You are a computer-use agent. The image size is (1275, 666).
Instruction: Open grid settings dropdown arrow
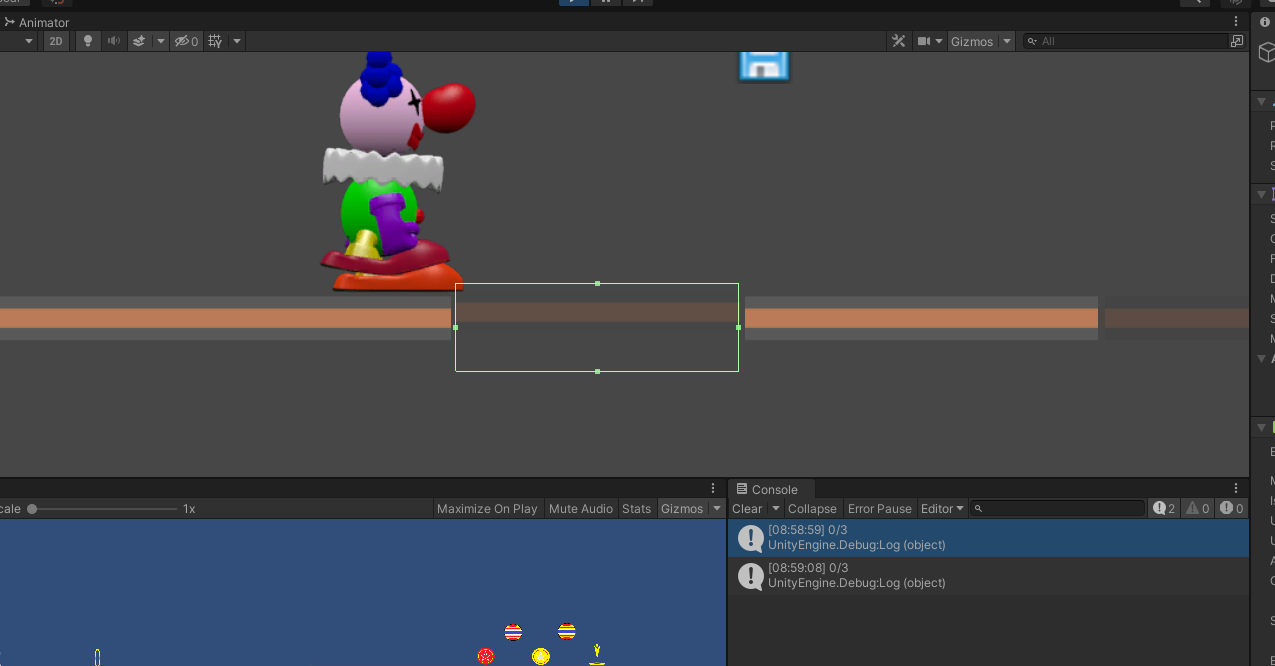(x=237, y=41)
